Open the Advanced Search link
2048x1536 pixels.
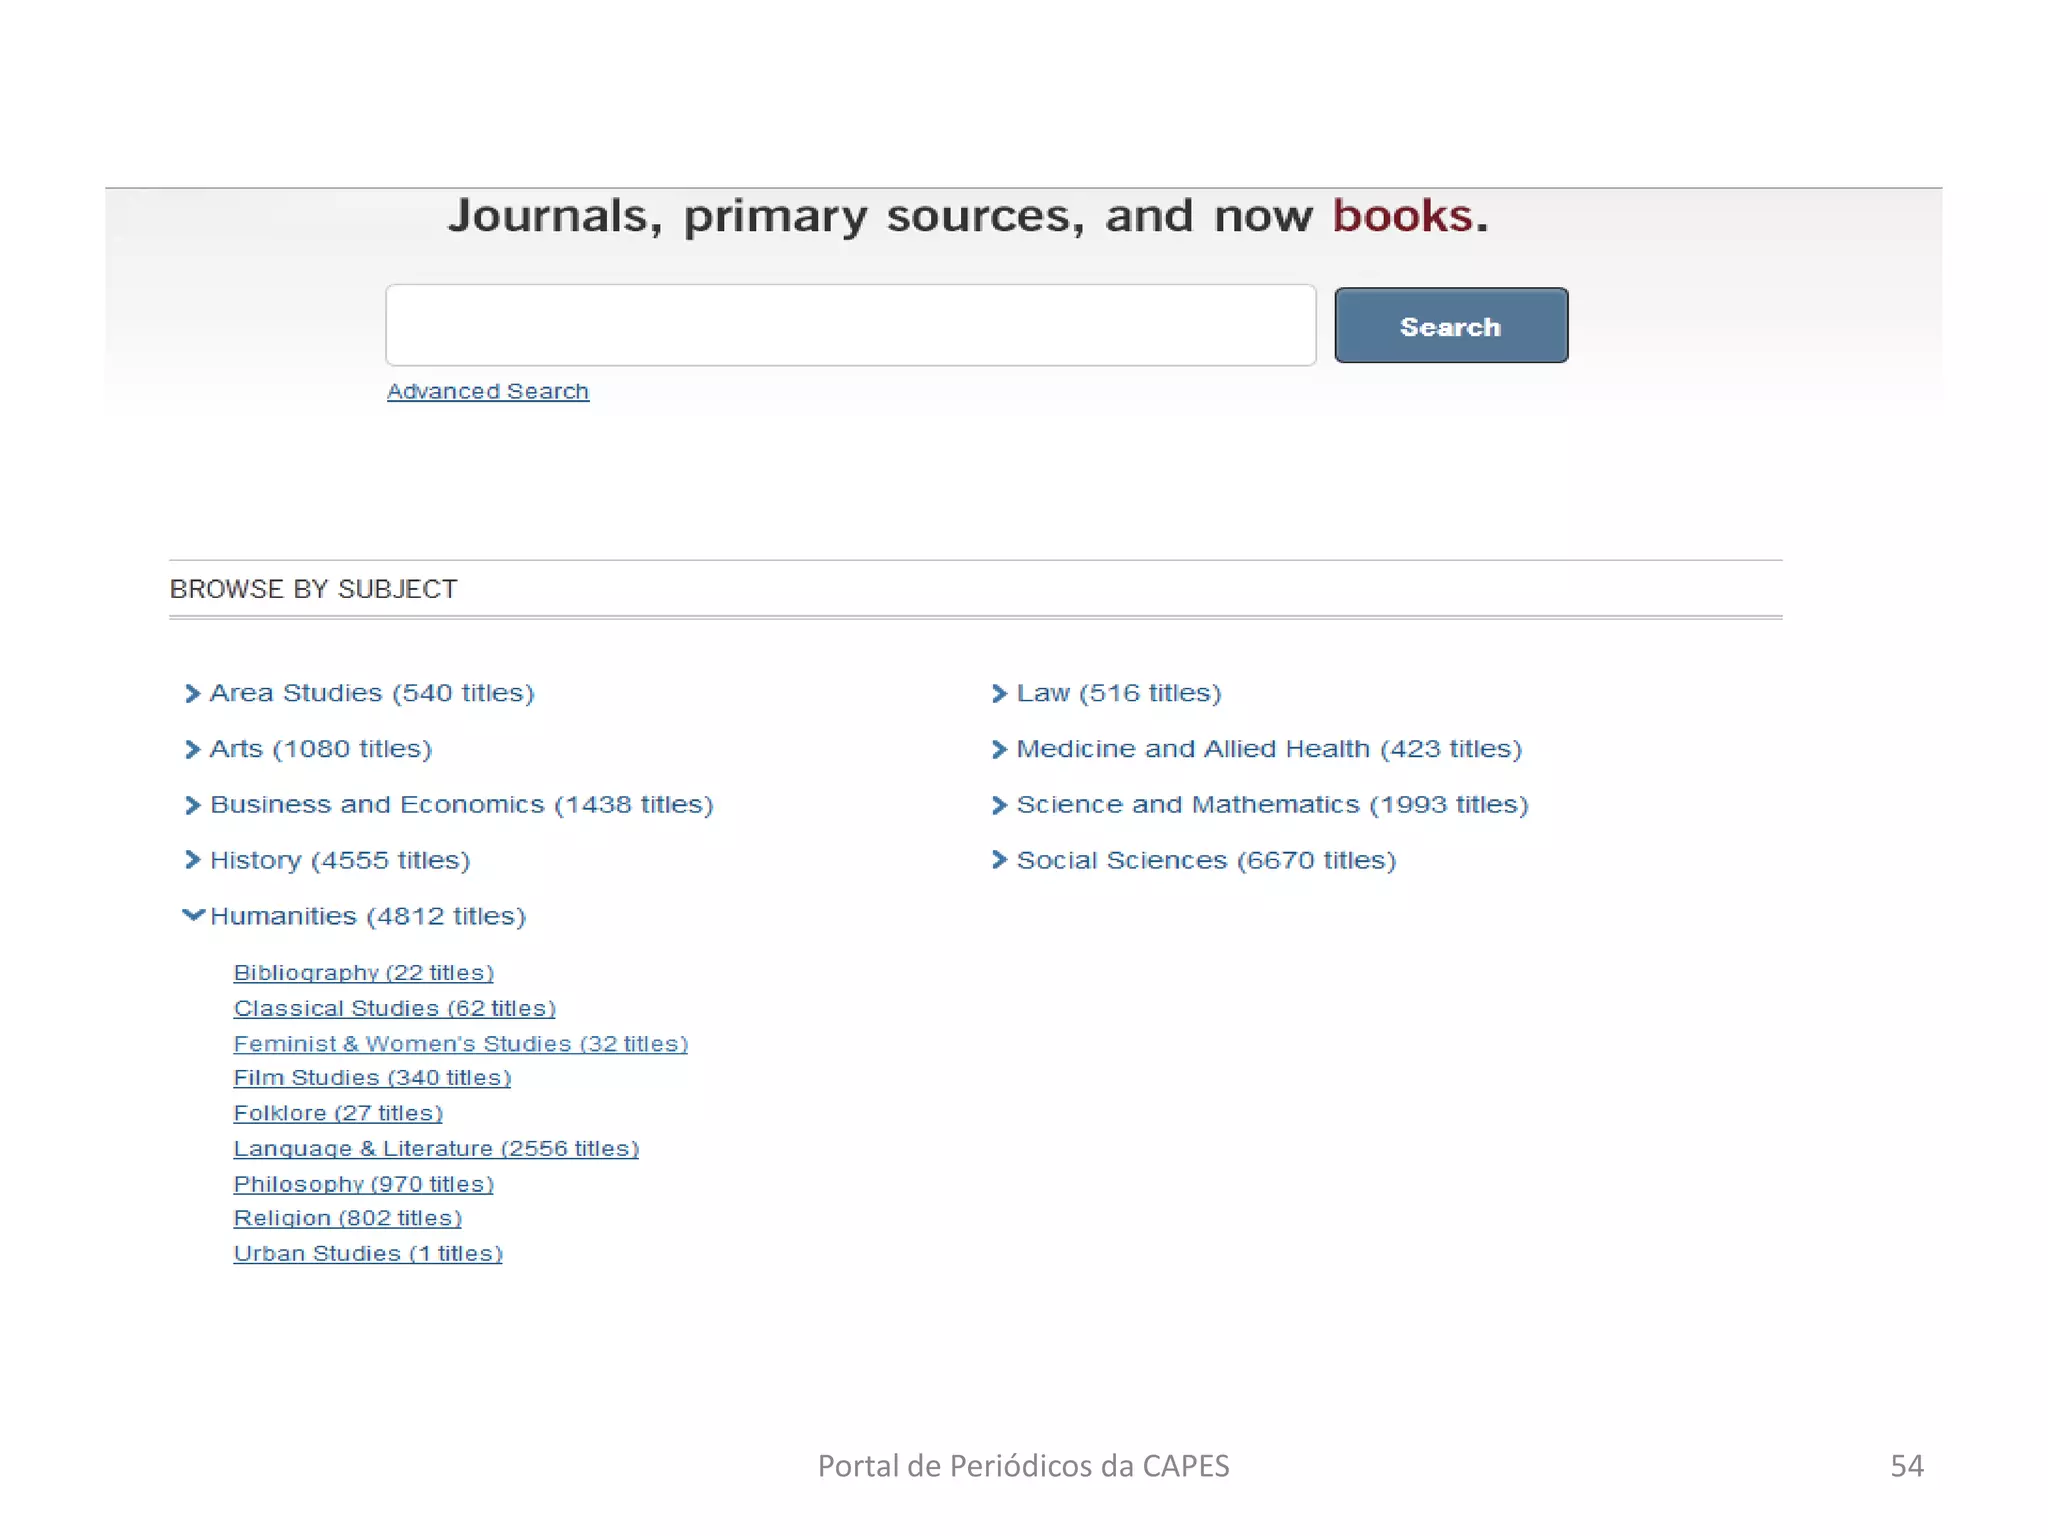488,392
